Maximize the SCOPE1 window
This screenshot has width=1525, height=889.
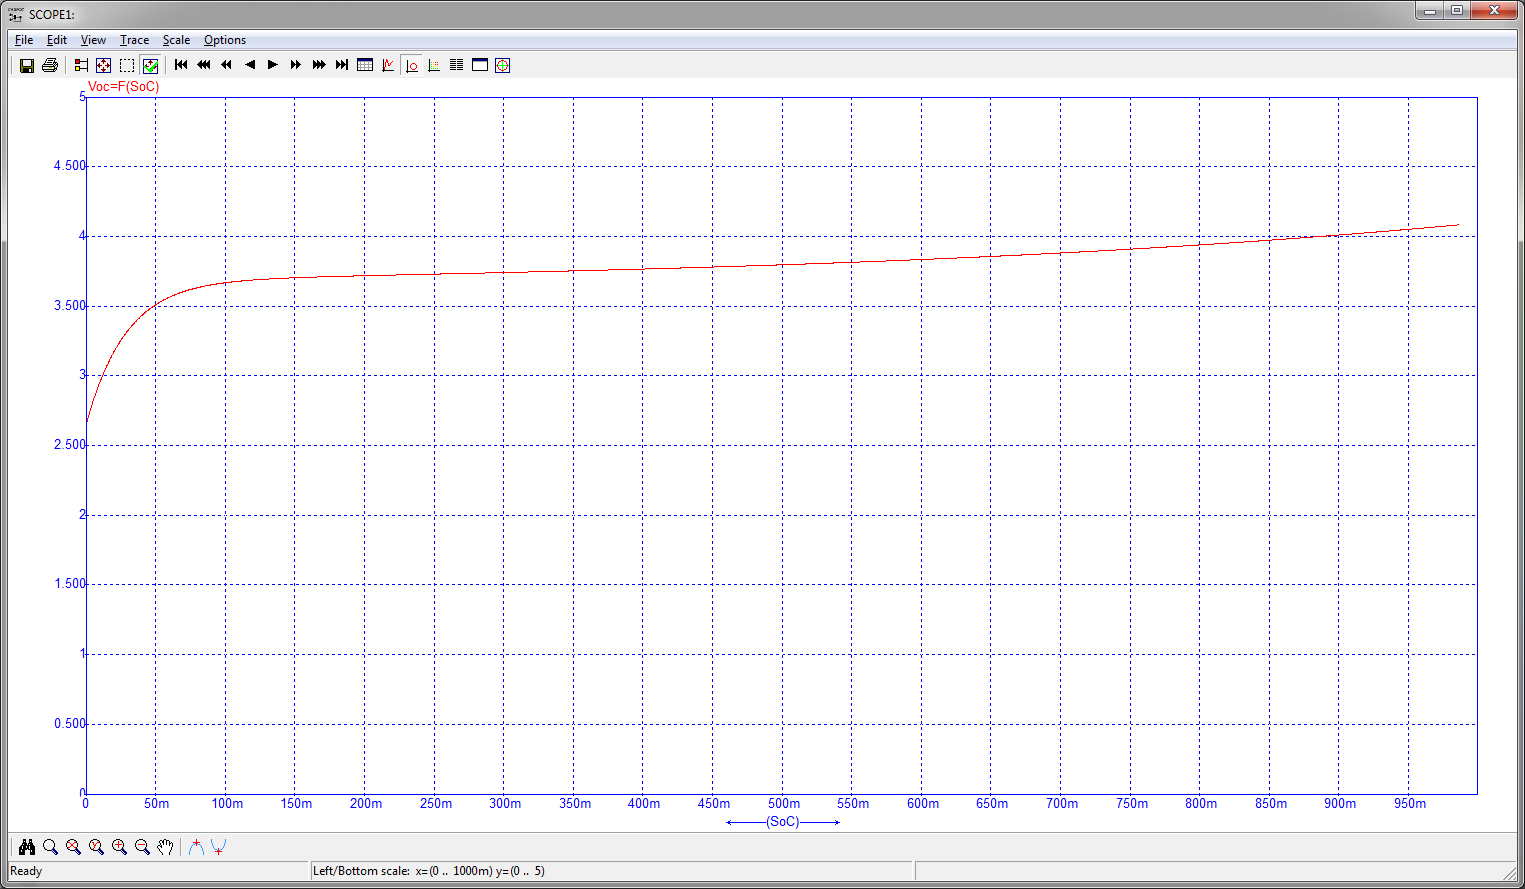click(x=1457, y=10)
